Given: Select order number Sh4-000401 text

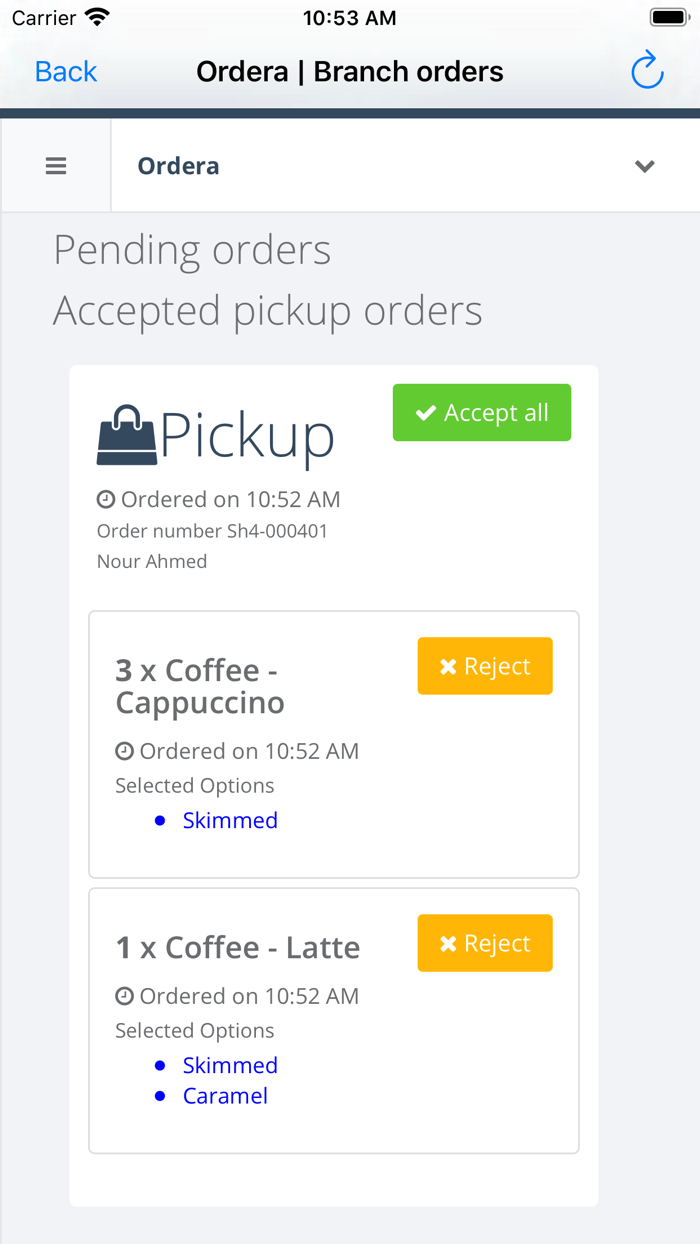Looking at the screenshot, I should click(212, 531).
